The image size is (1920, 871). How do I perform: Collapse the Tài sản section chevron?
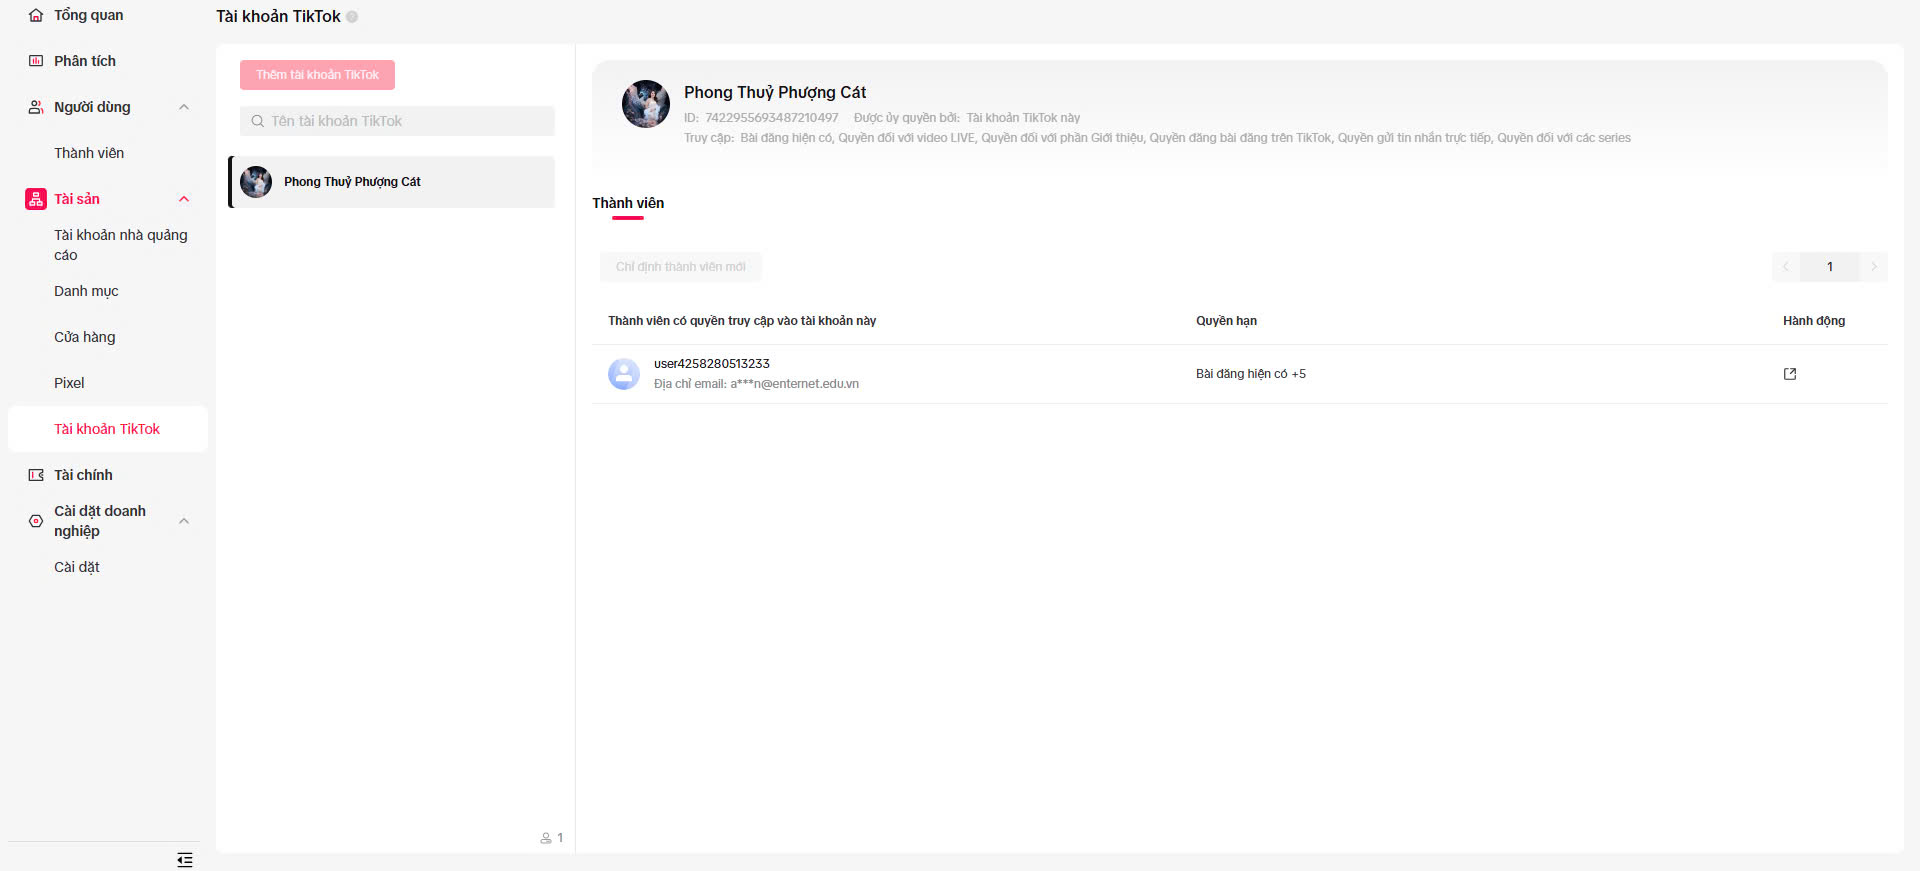pos(184,199)
